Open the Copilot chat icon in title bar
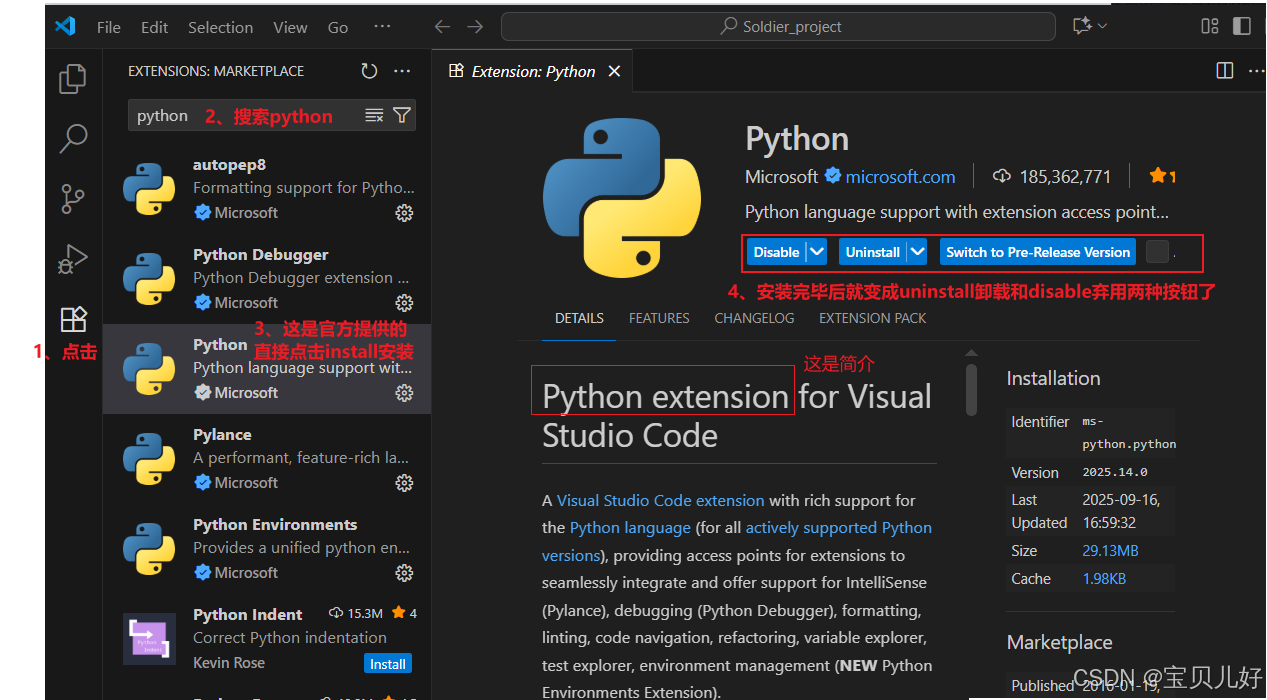Viewport: 1267px width, 700px height. (x=1081, y=27)
